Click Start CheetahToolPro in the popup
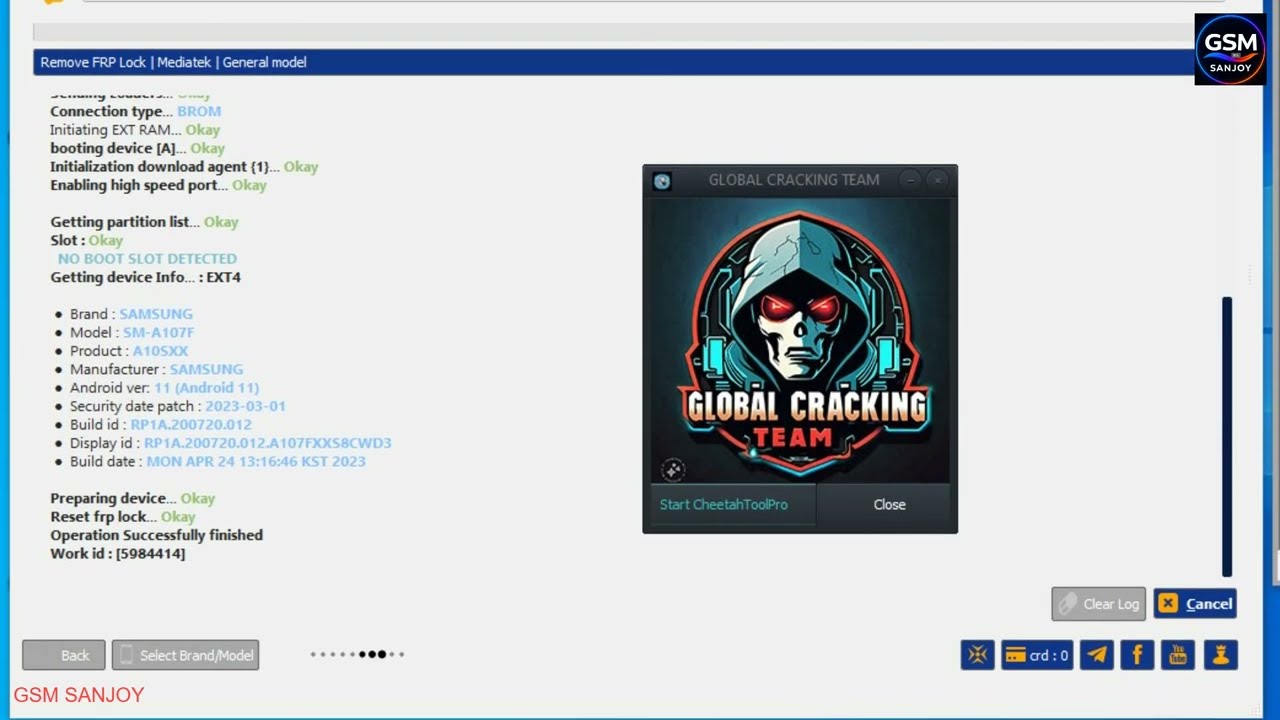1280x720 pixels. point(733,505)
